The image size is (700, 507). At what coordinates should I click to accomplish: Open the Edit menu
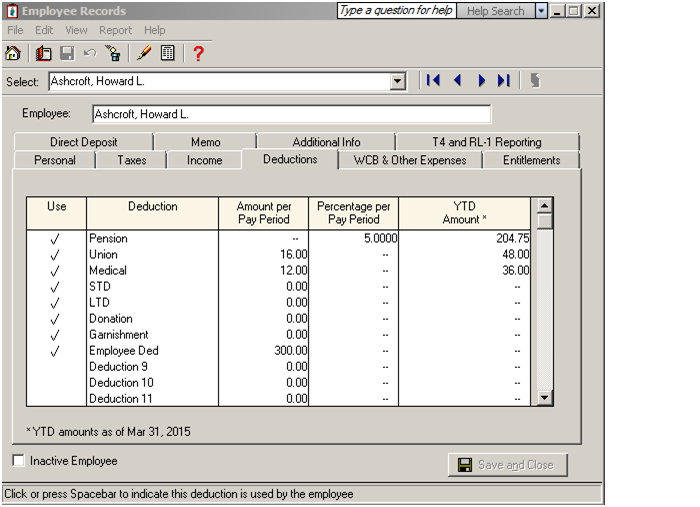coord(44,30)
